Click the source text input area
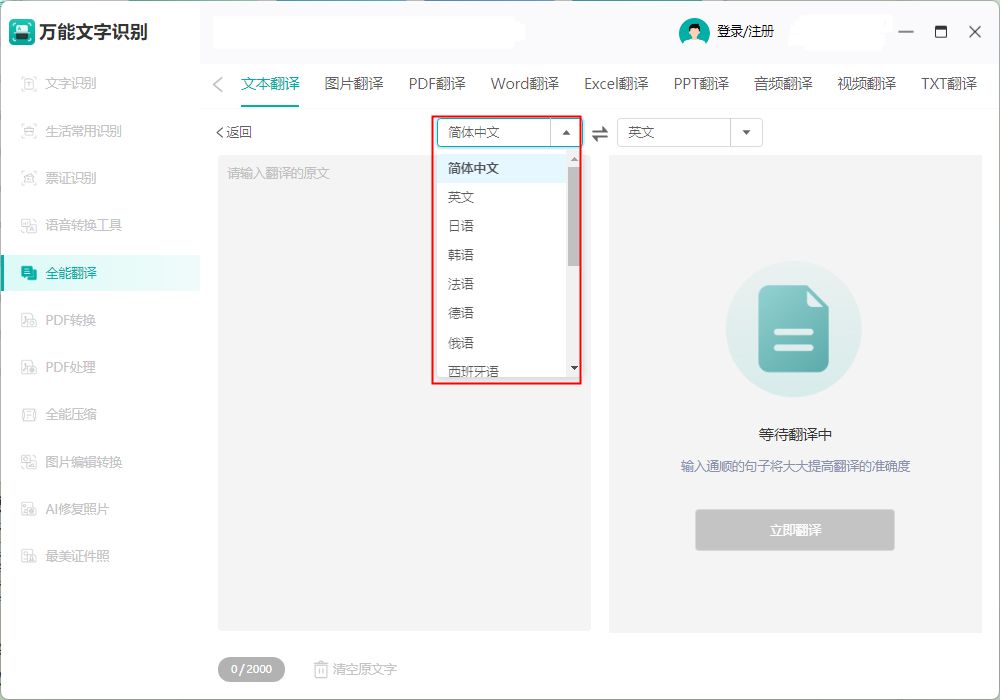Image resolution: width=1000 pixels, height=700 pixels. tap(404, 393)
